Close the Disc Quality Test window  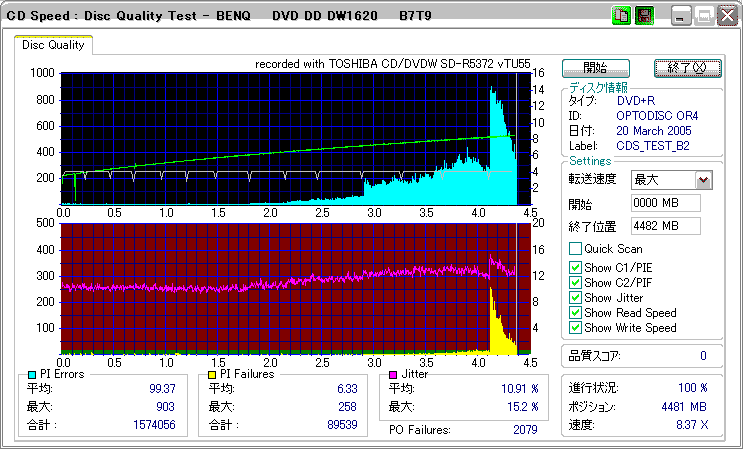[x=726, y=17]
